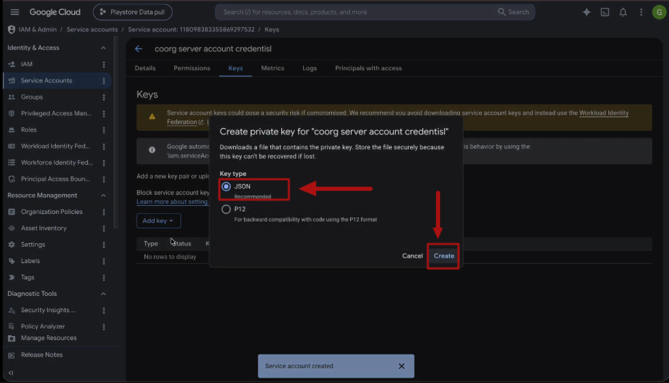Open more options beside Policy Analyzer
This screenshot has height=383, width=669.
point(104,327)
